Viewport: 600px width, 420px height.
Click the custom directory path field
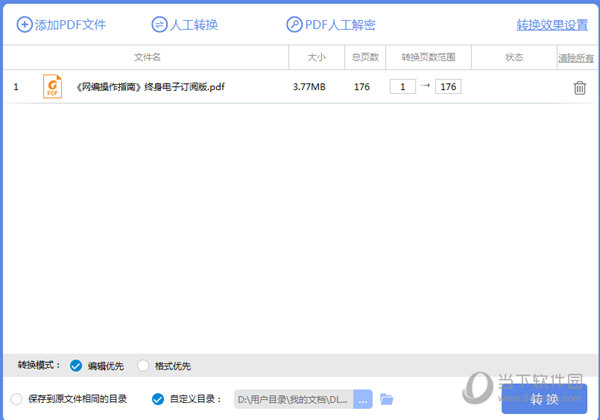(x=293, y=399)
